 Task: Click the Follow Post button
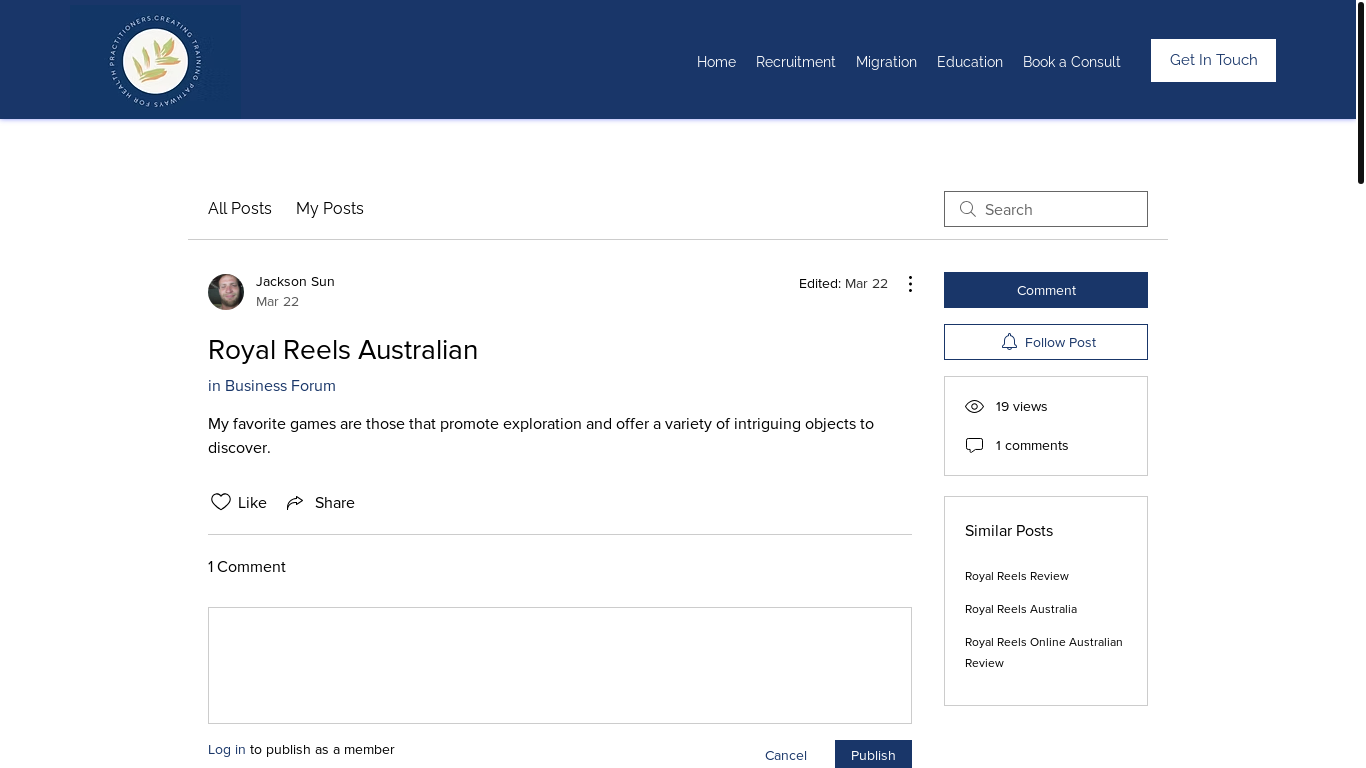(1046, 342)
